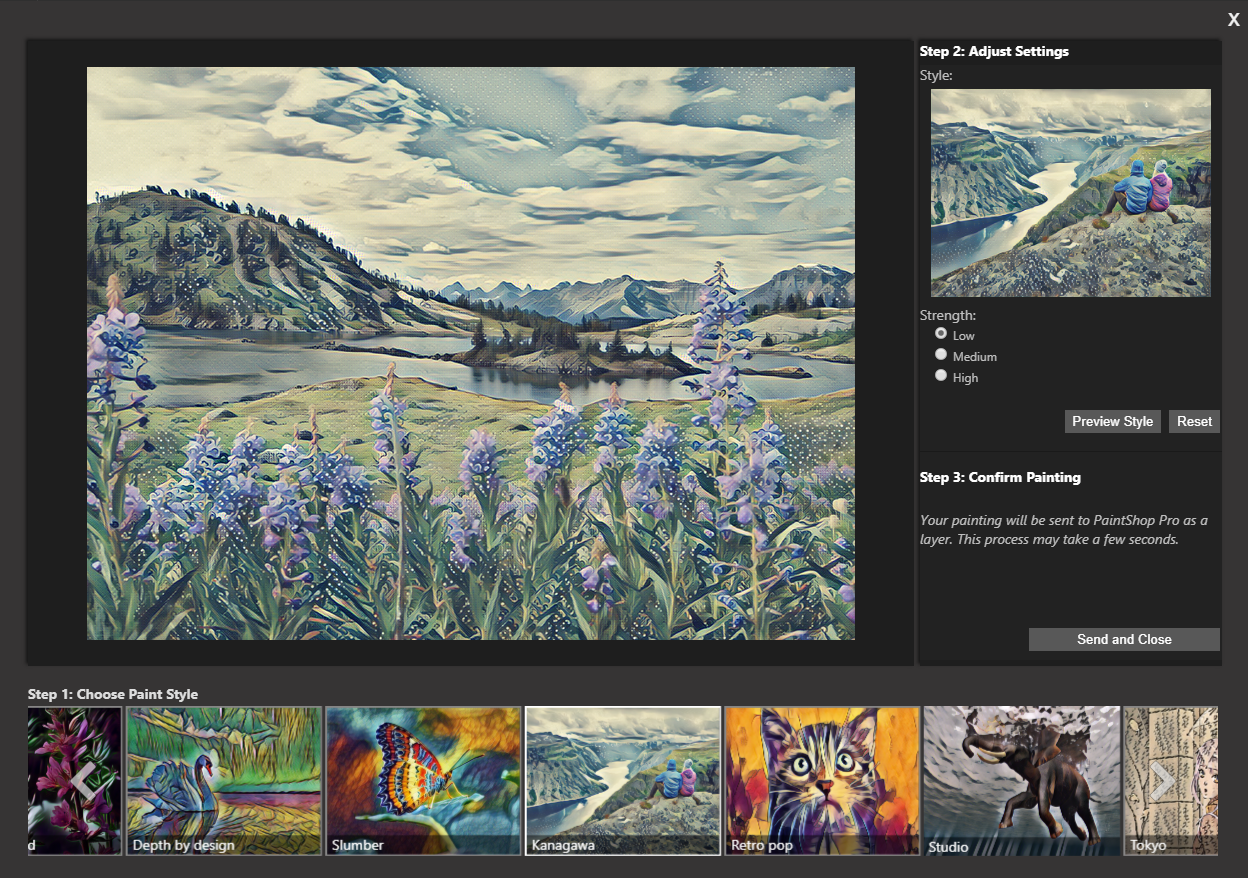The height and width of the screenshot is (878, 1248).
Task: Click the style preview image under Step 2
Action: coord(1070,193)
